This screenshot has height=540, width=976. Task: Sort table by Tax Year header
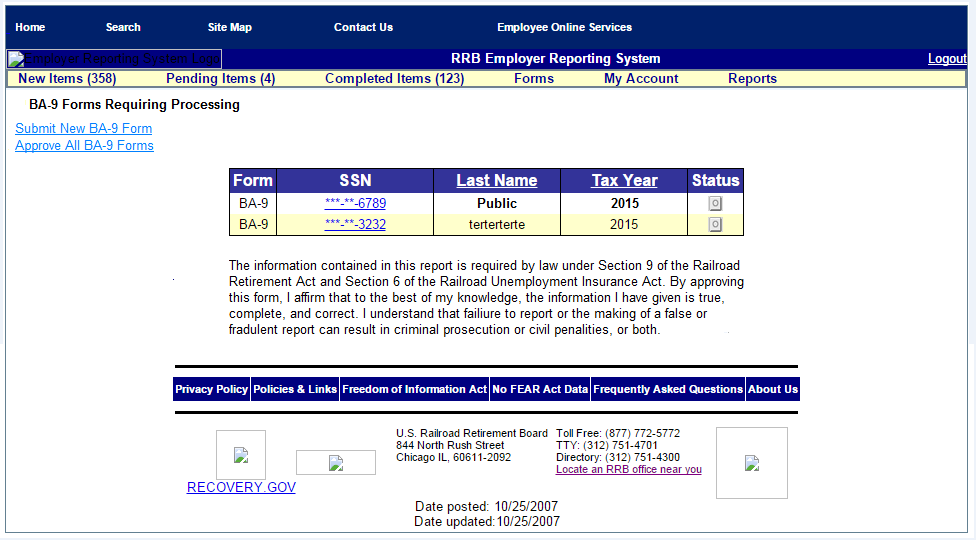[x=624, y=181]
